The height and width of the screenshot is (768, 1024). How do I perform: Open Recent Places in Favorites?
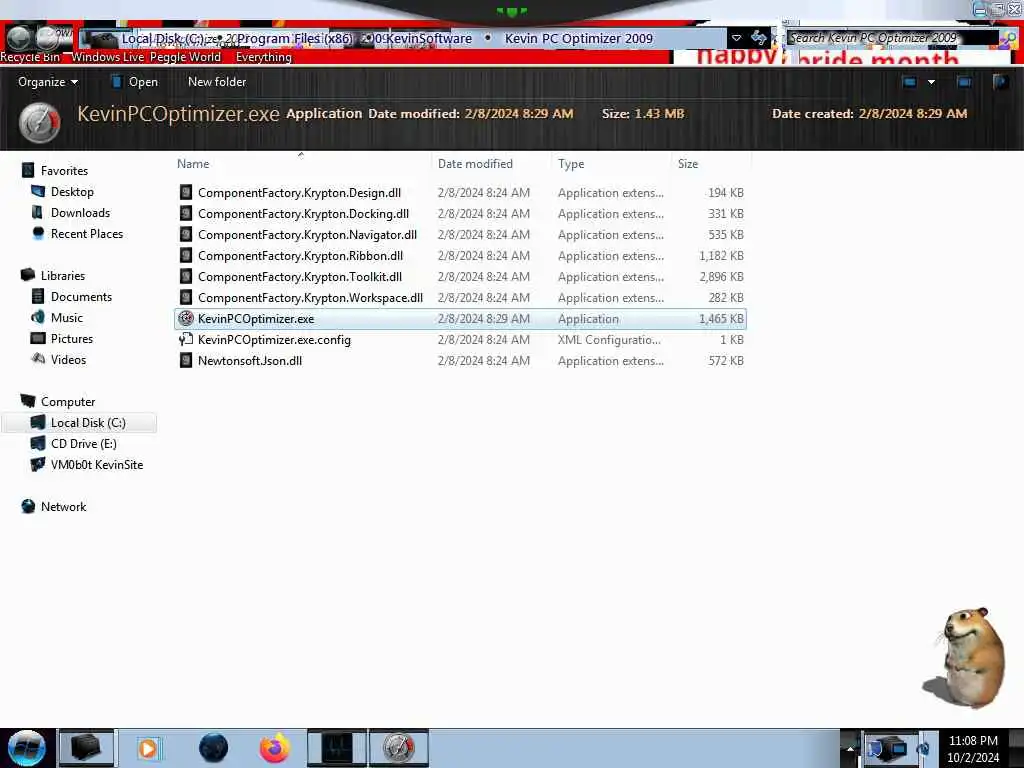click(87, 234)
